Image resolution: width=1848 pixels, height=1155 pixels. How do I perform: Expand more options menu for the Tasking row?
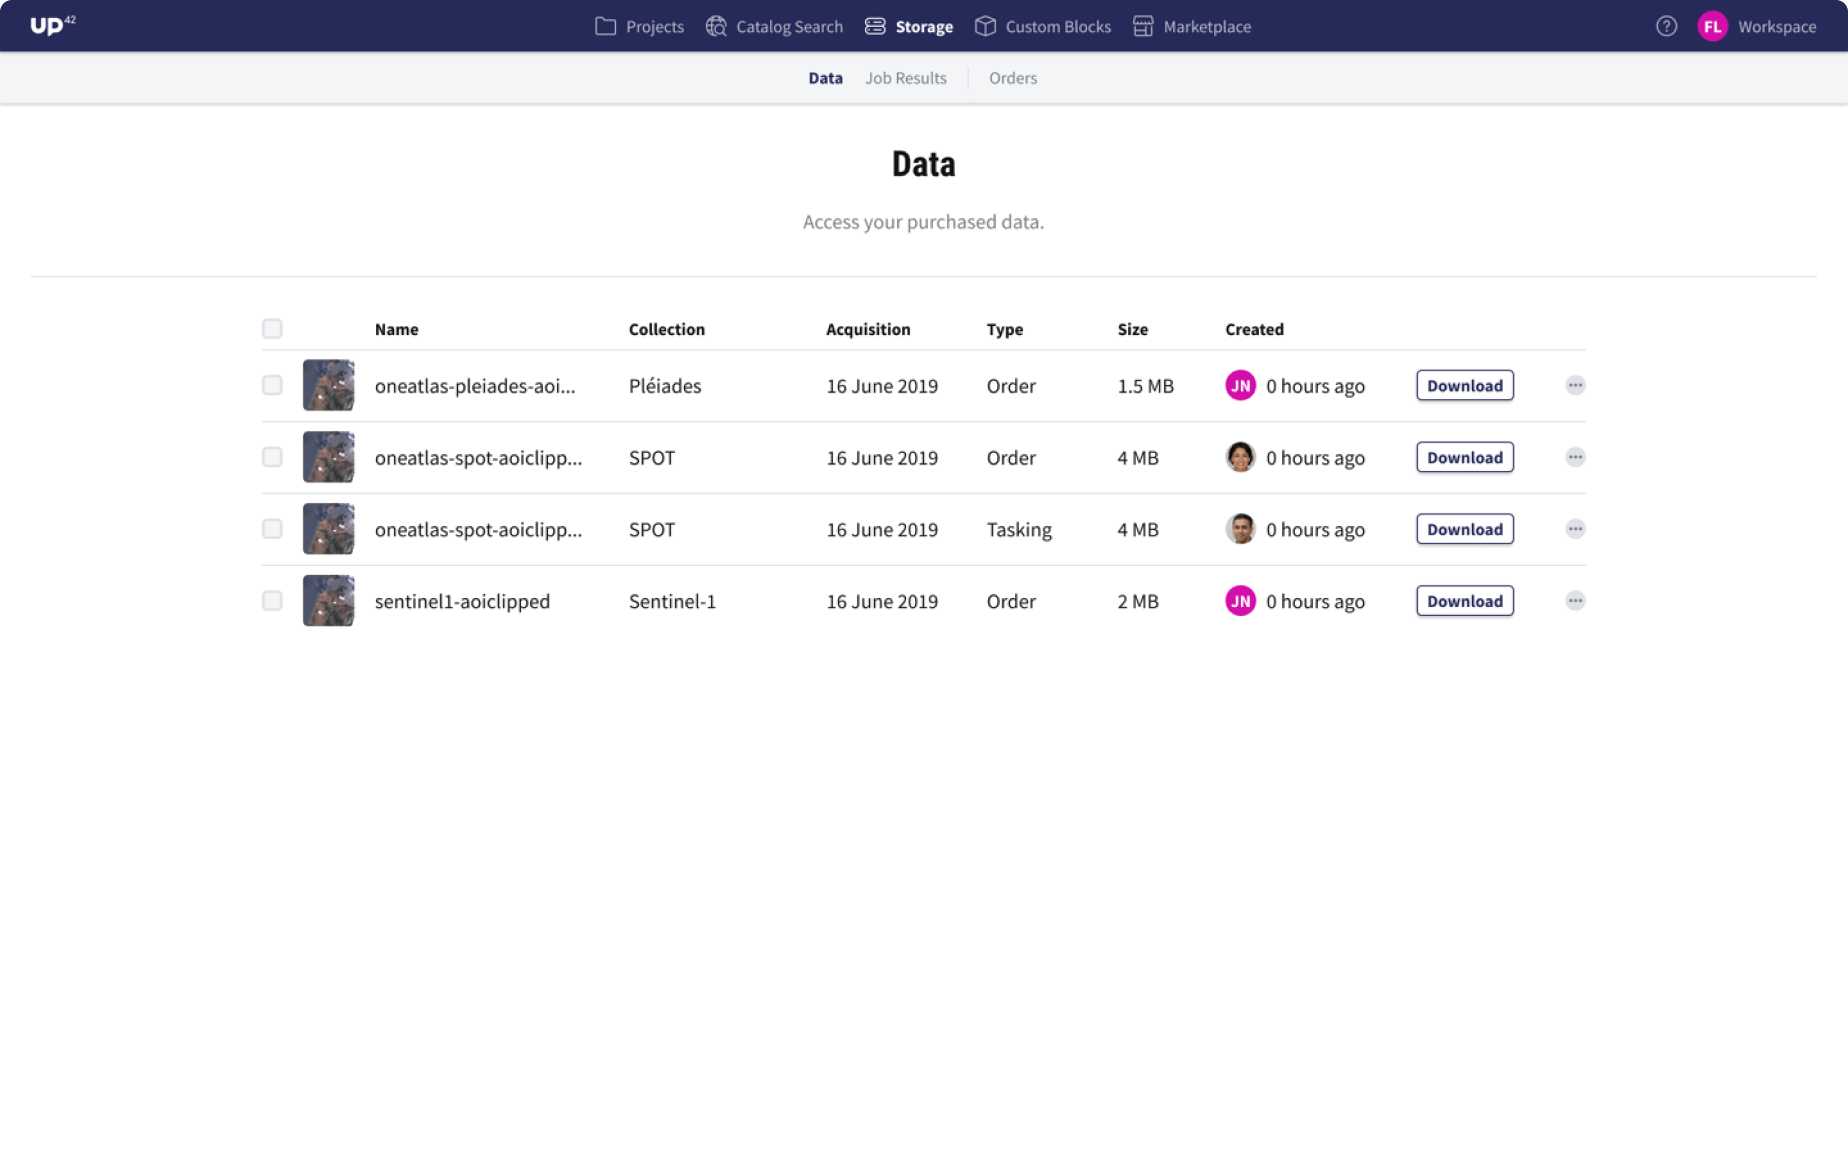(x=1575, y=529)
